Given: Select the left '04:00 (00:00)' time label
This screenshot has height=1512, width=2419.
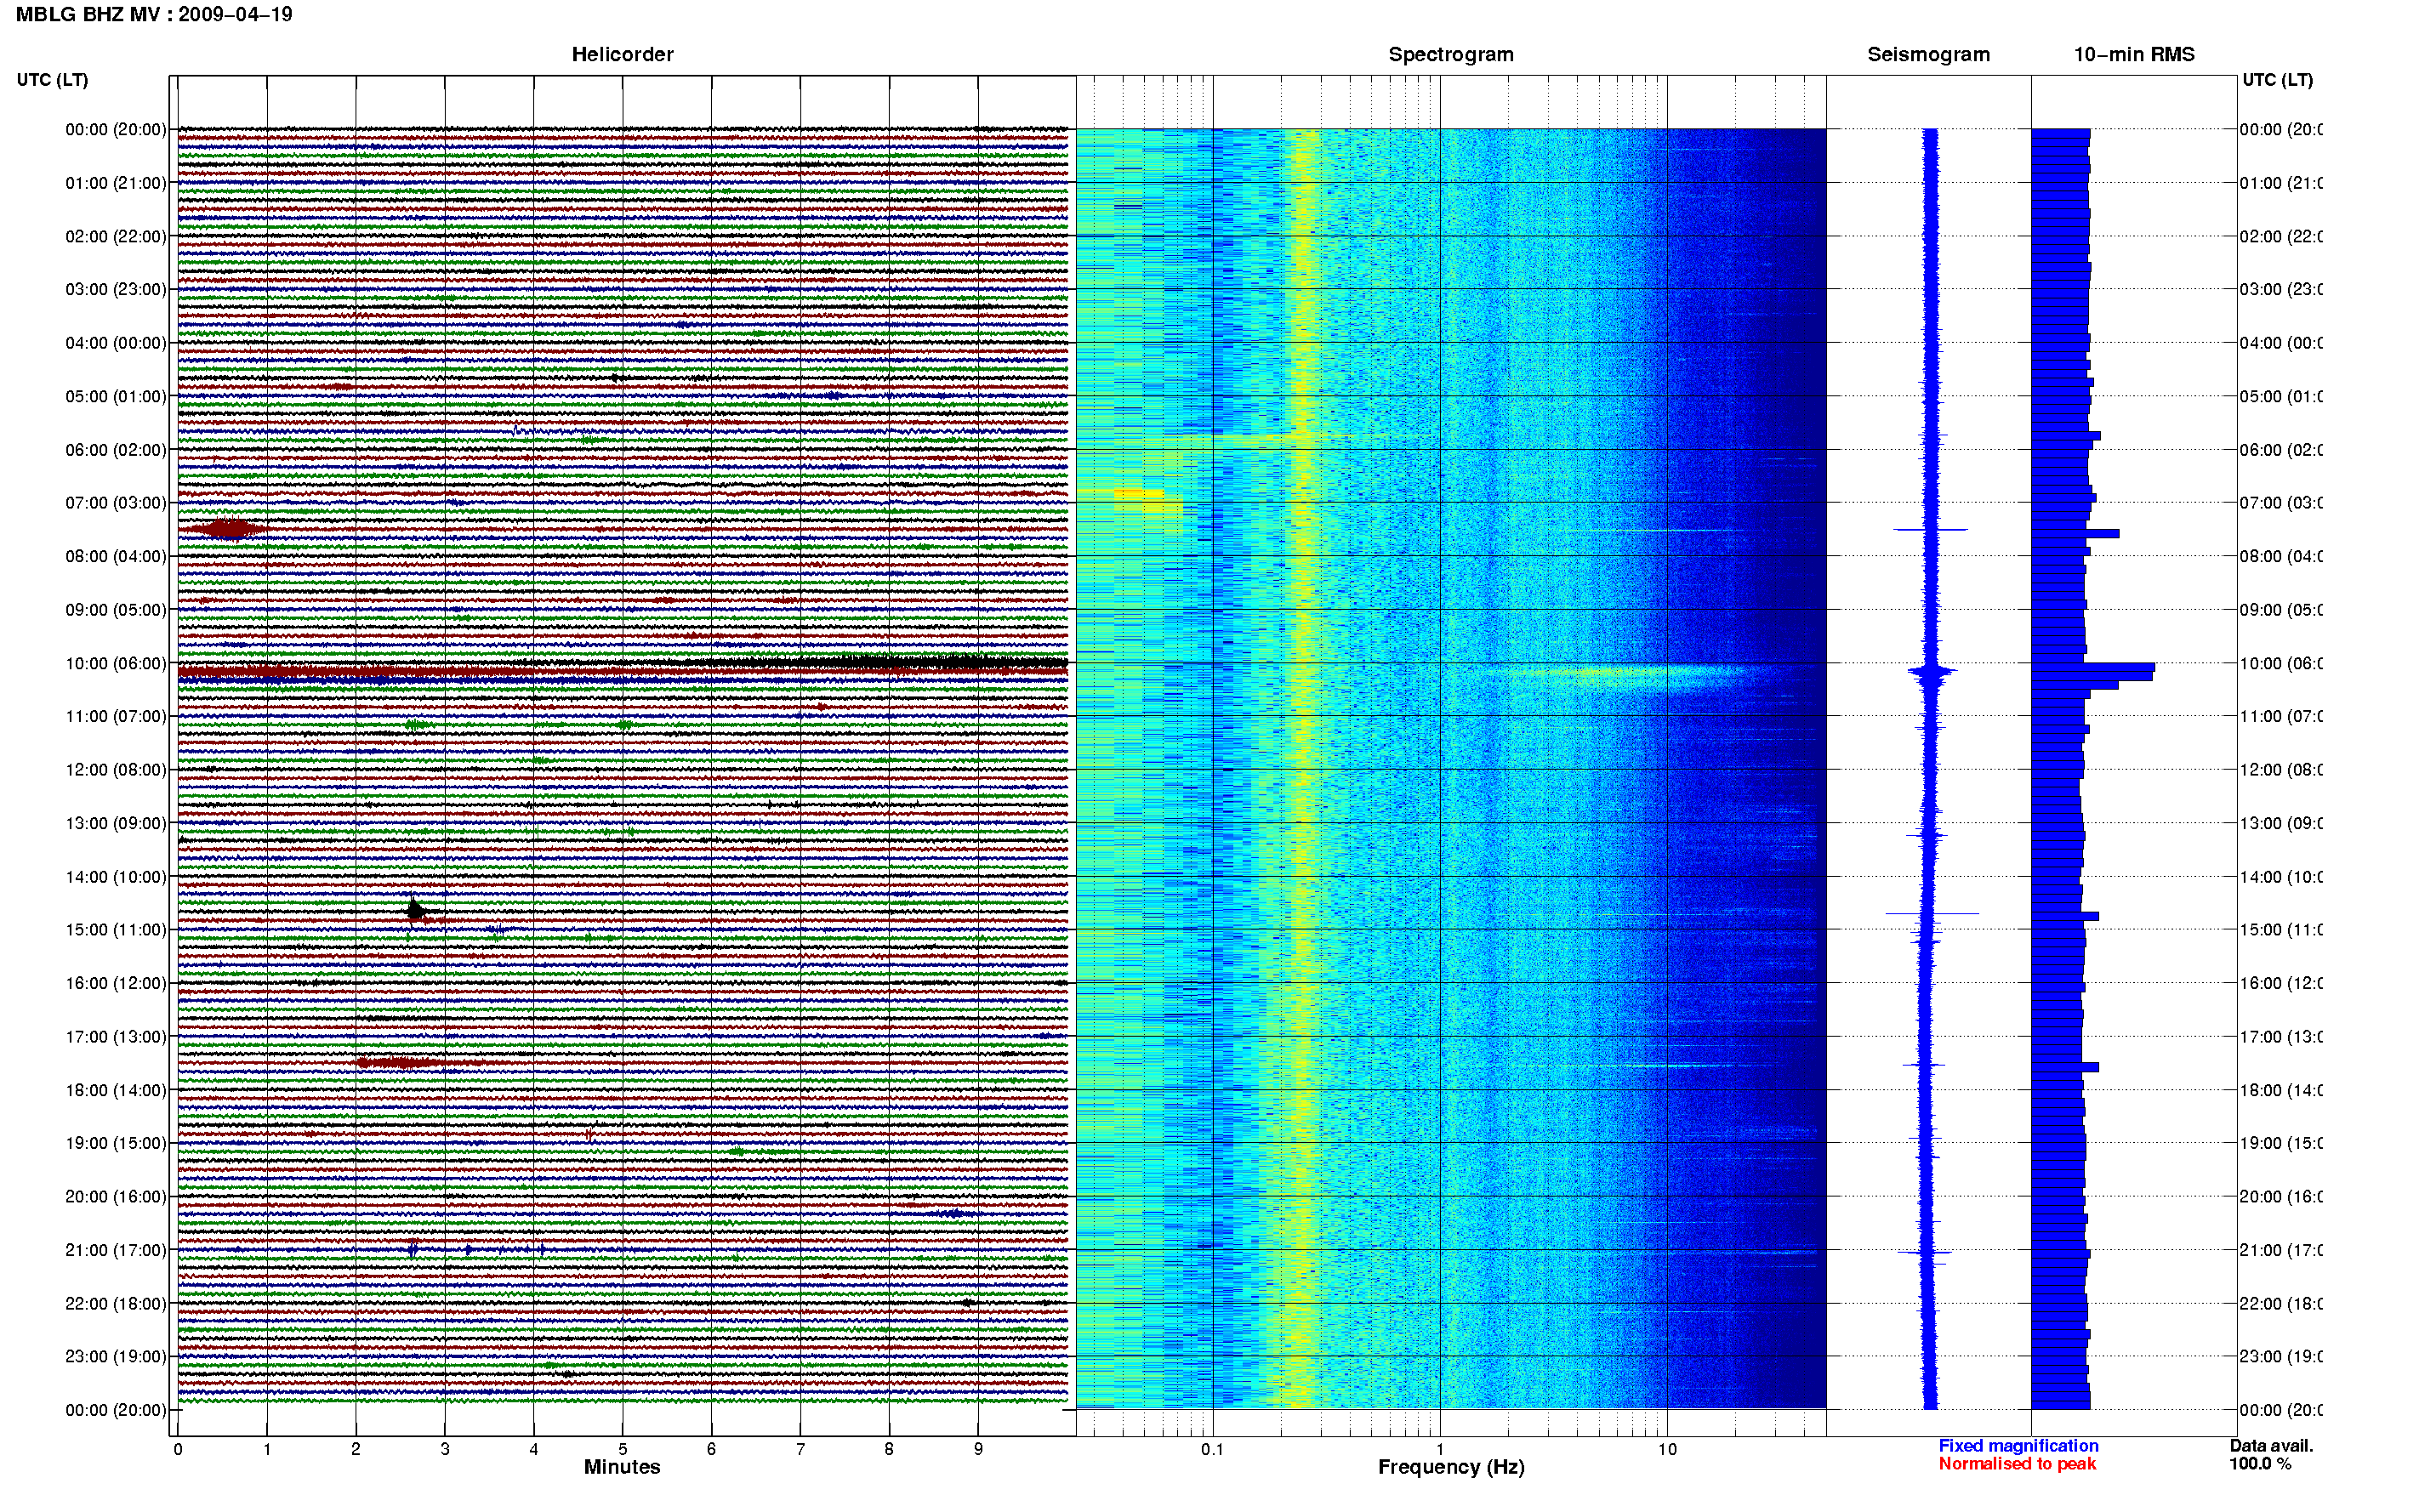Looking at the screenshot, I should [116, 343].
